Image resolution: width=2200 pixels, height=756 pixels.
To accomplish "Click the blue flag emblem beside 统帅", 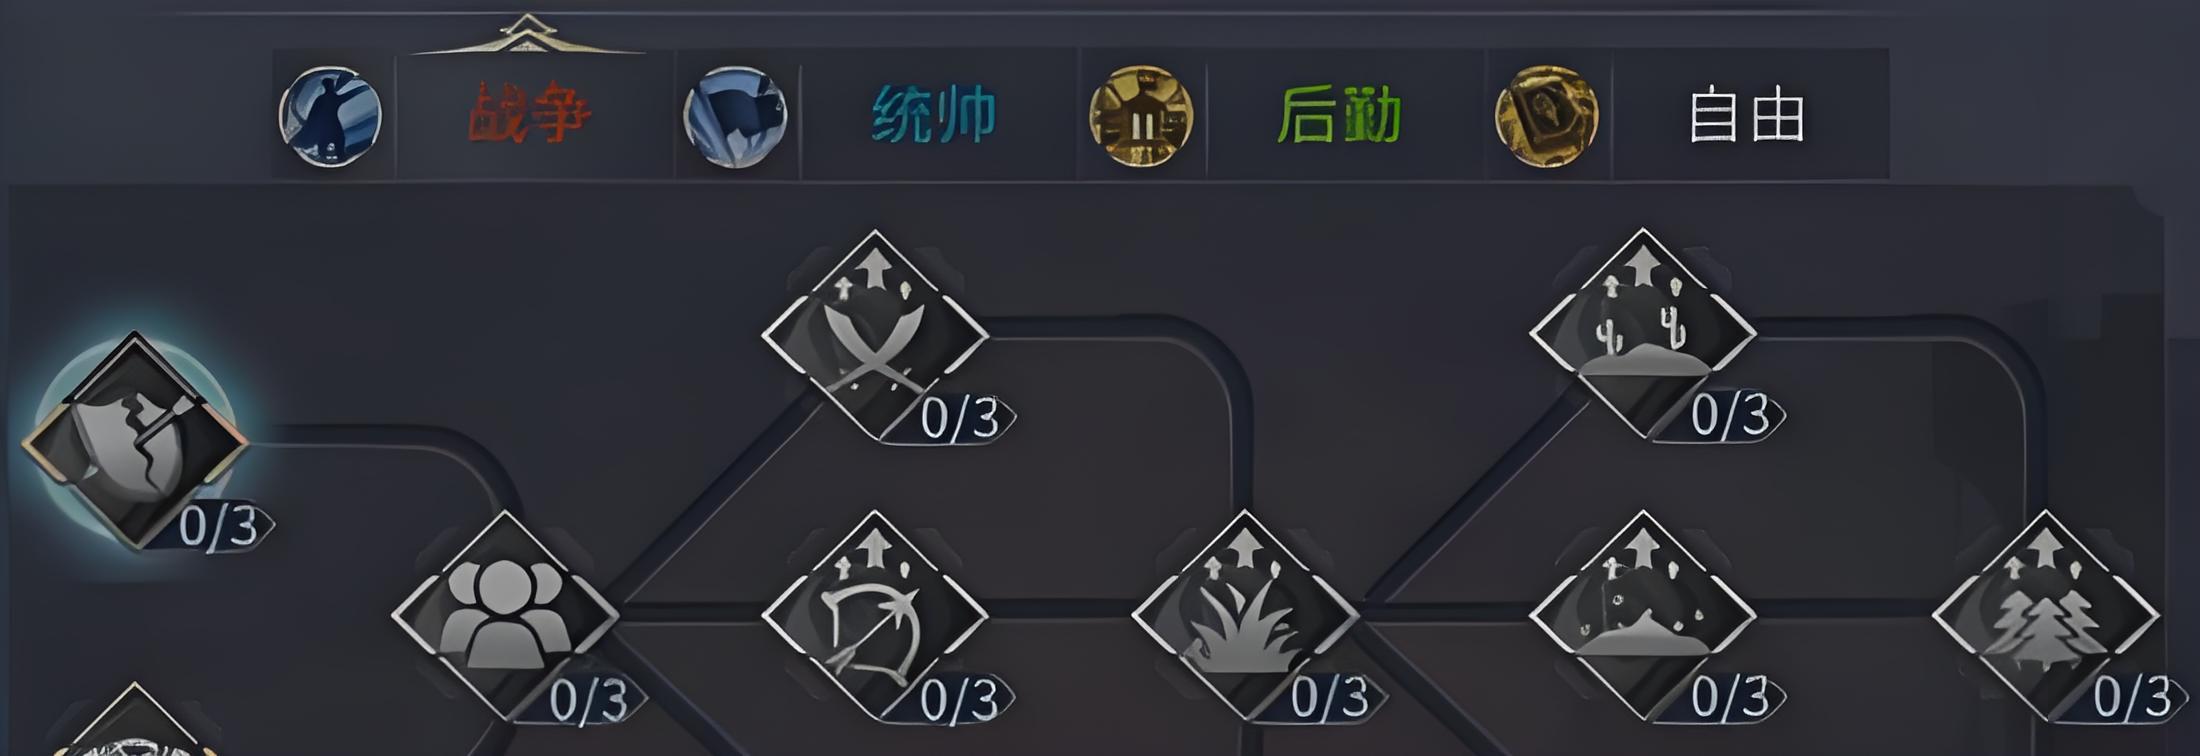I will click(x=735, y=116).
